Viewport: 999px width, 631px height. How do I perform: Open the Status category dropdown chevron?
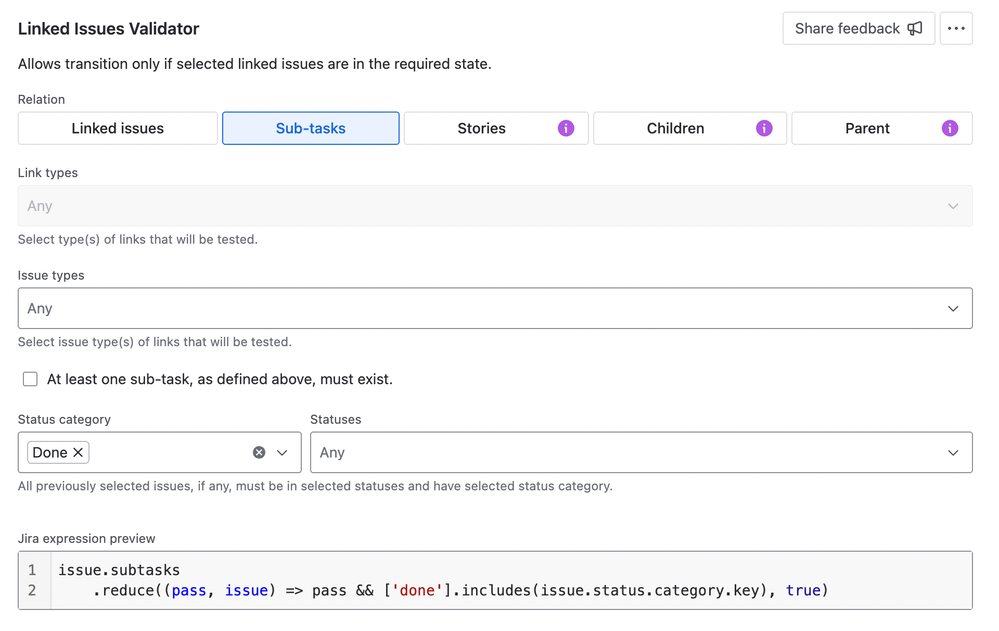point(281,452)
